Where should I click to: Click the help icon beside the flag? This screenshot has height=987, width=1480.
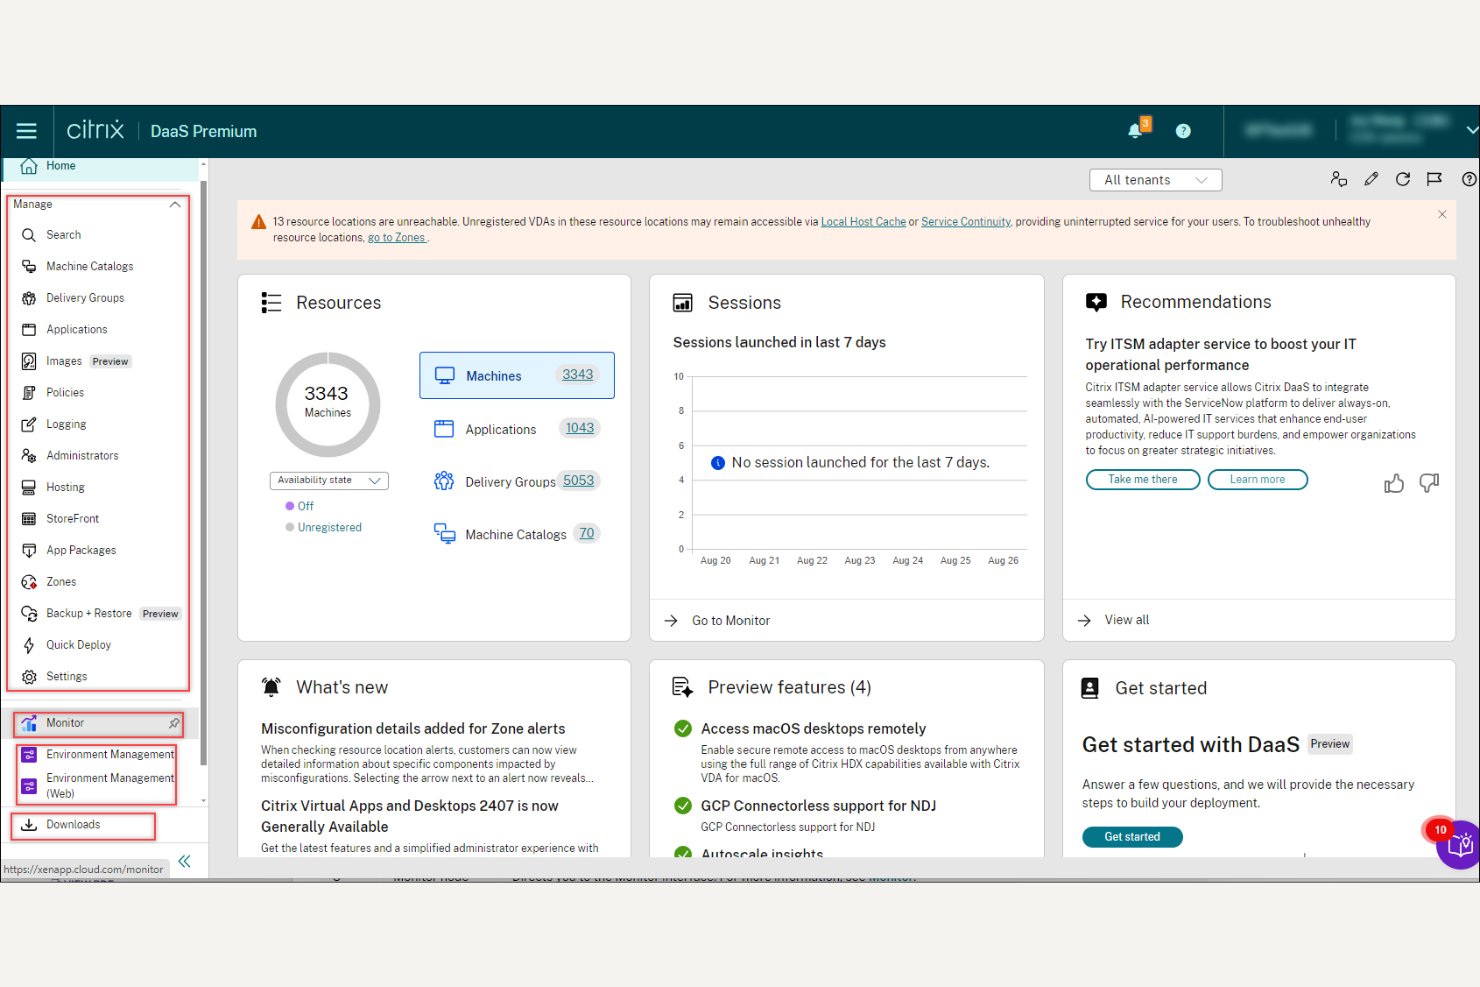point(1468,179)
